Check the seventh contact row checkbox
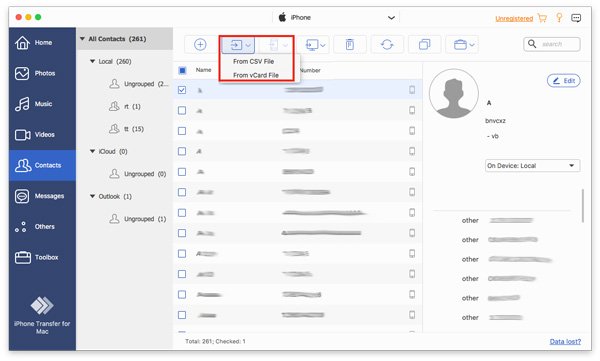600x361 pixels. pos(182,213)
